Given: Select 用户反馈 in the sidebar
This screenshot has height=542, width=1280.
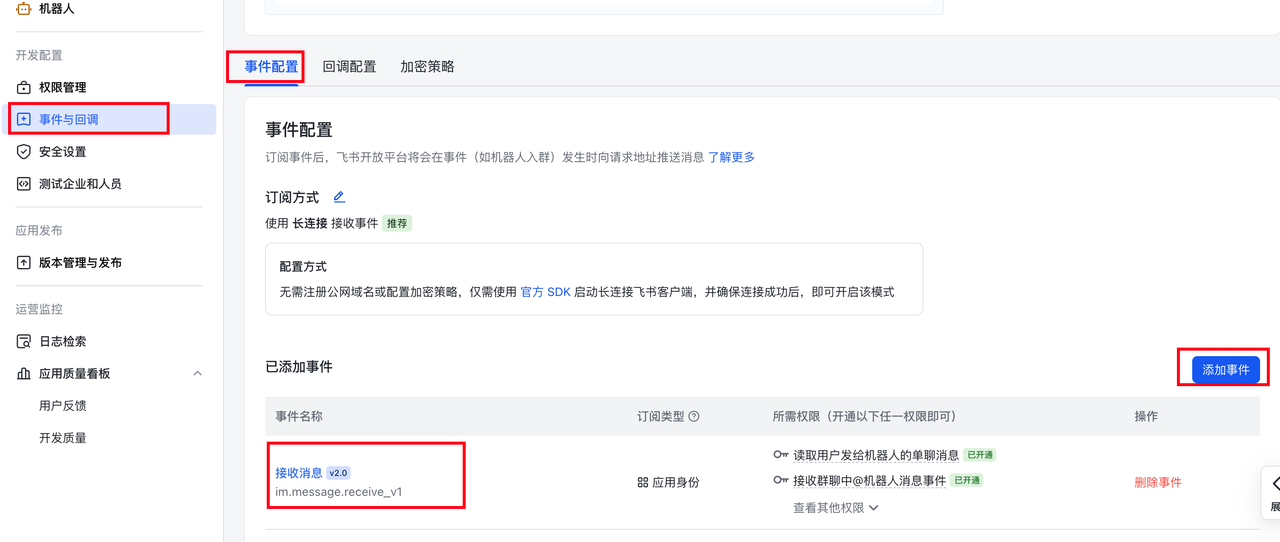Looking at the screenshot, I should (x=62, y=406).
